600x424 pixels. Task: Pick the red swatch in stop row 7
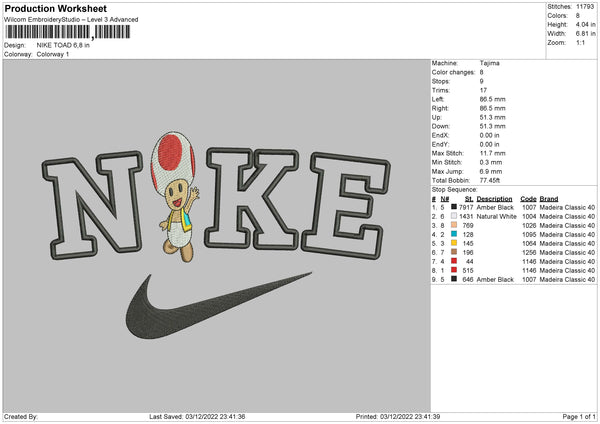pyautogui.click(x=454, y=261)
